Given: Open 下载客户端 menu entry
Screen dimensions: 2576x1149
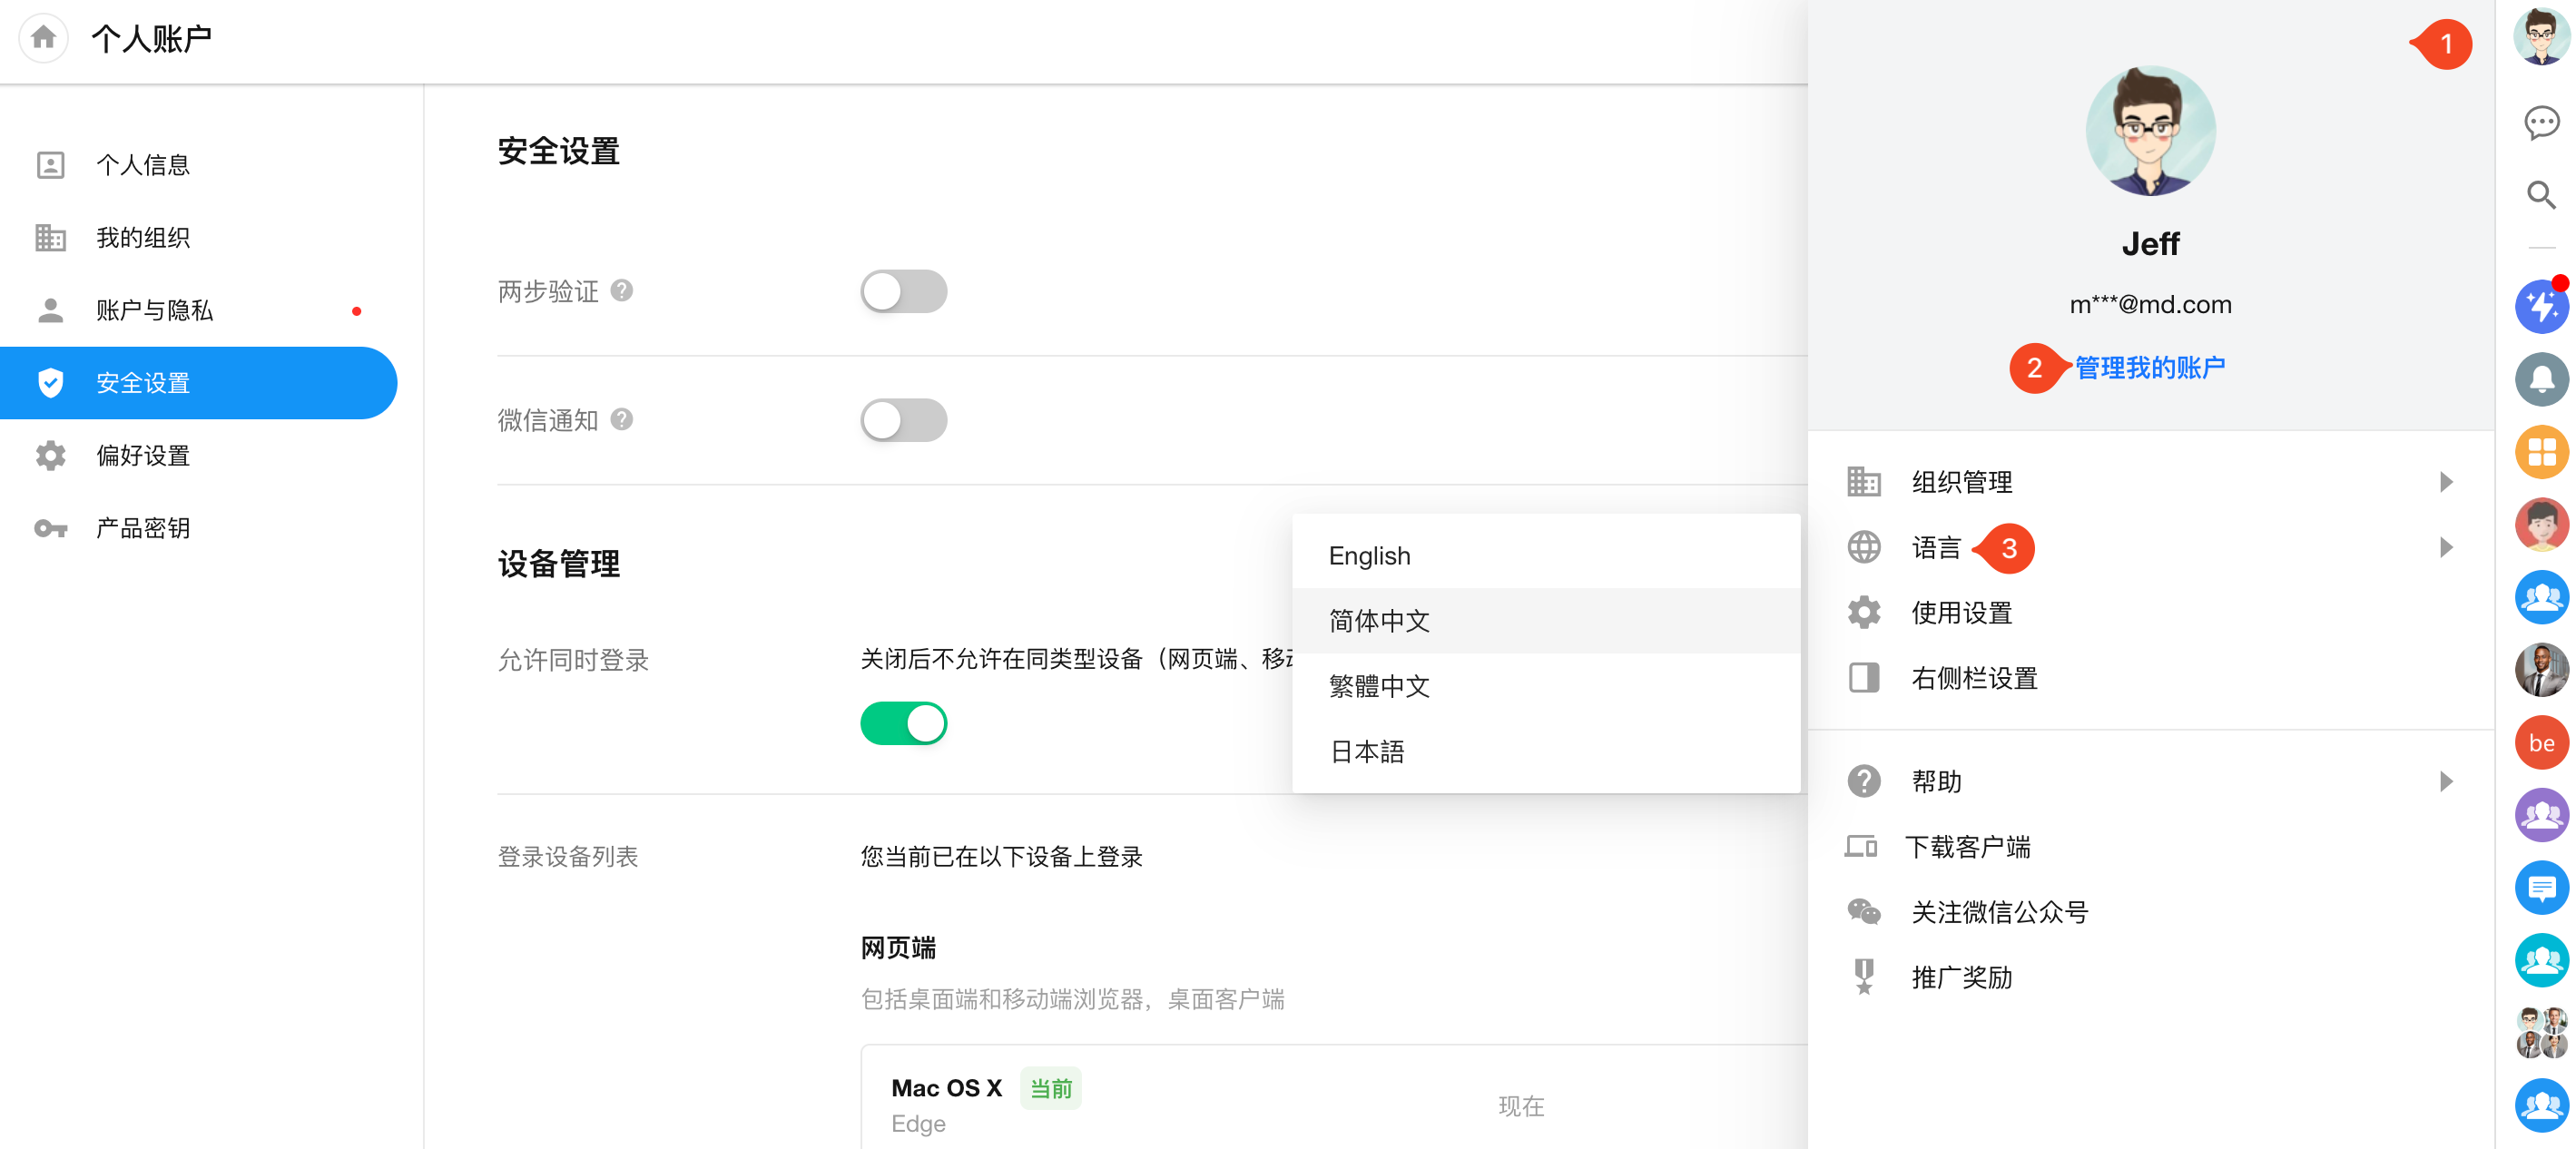Looking at the screenshot, I should (1966, 847).
